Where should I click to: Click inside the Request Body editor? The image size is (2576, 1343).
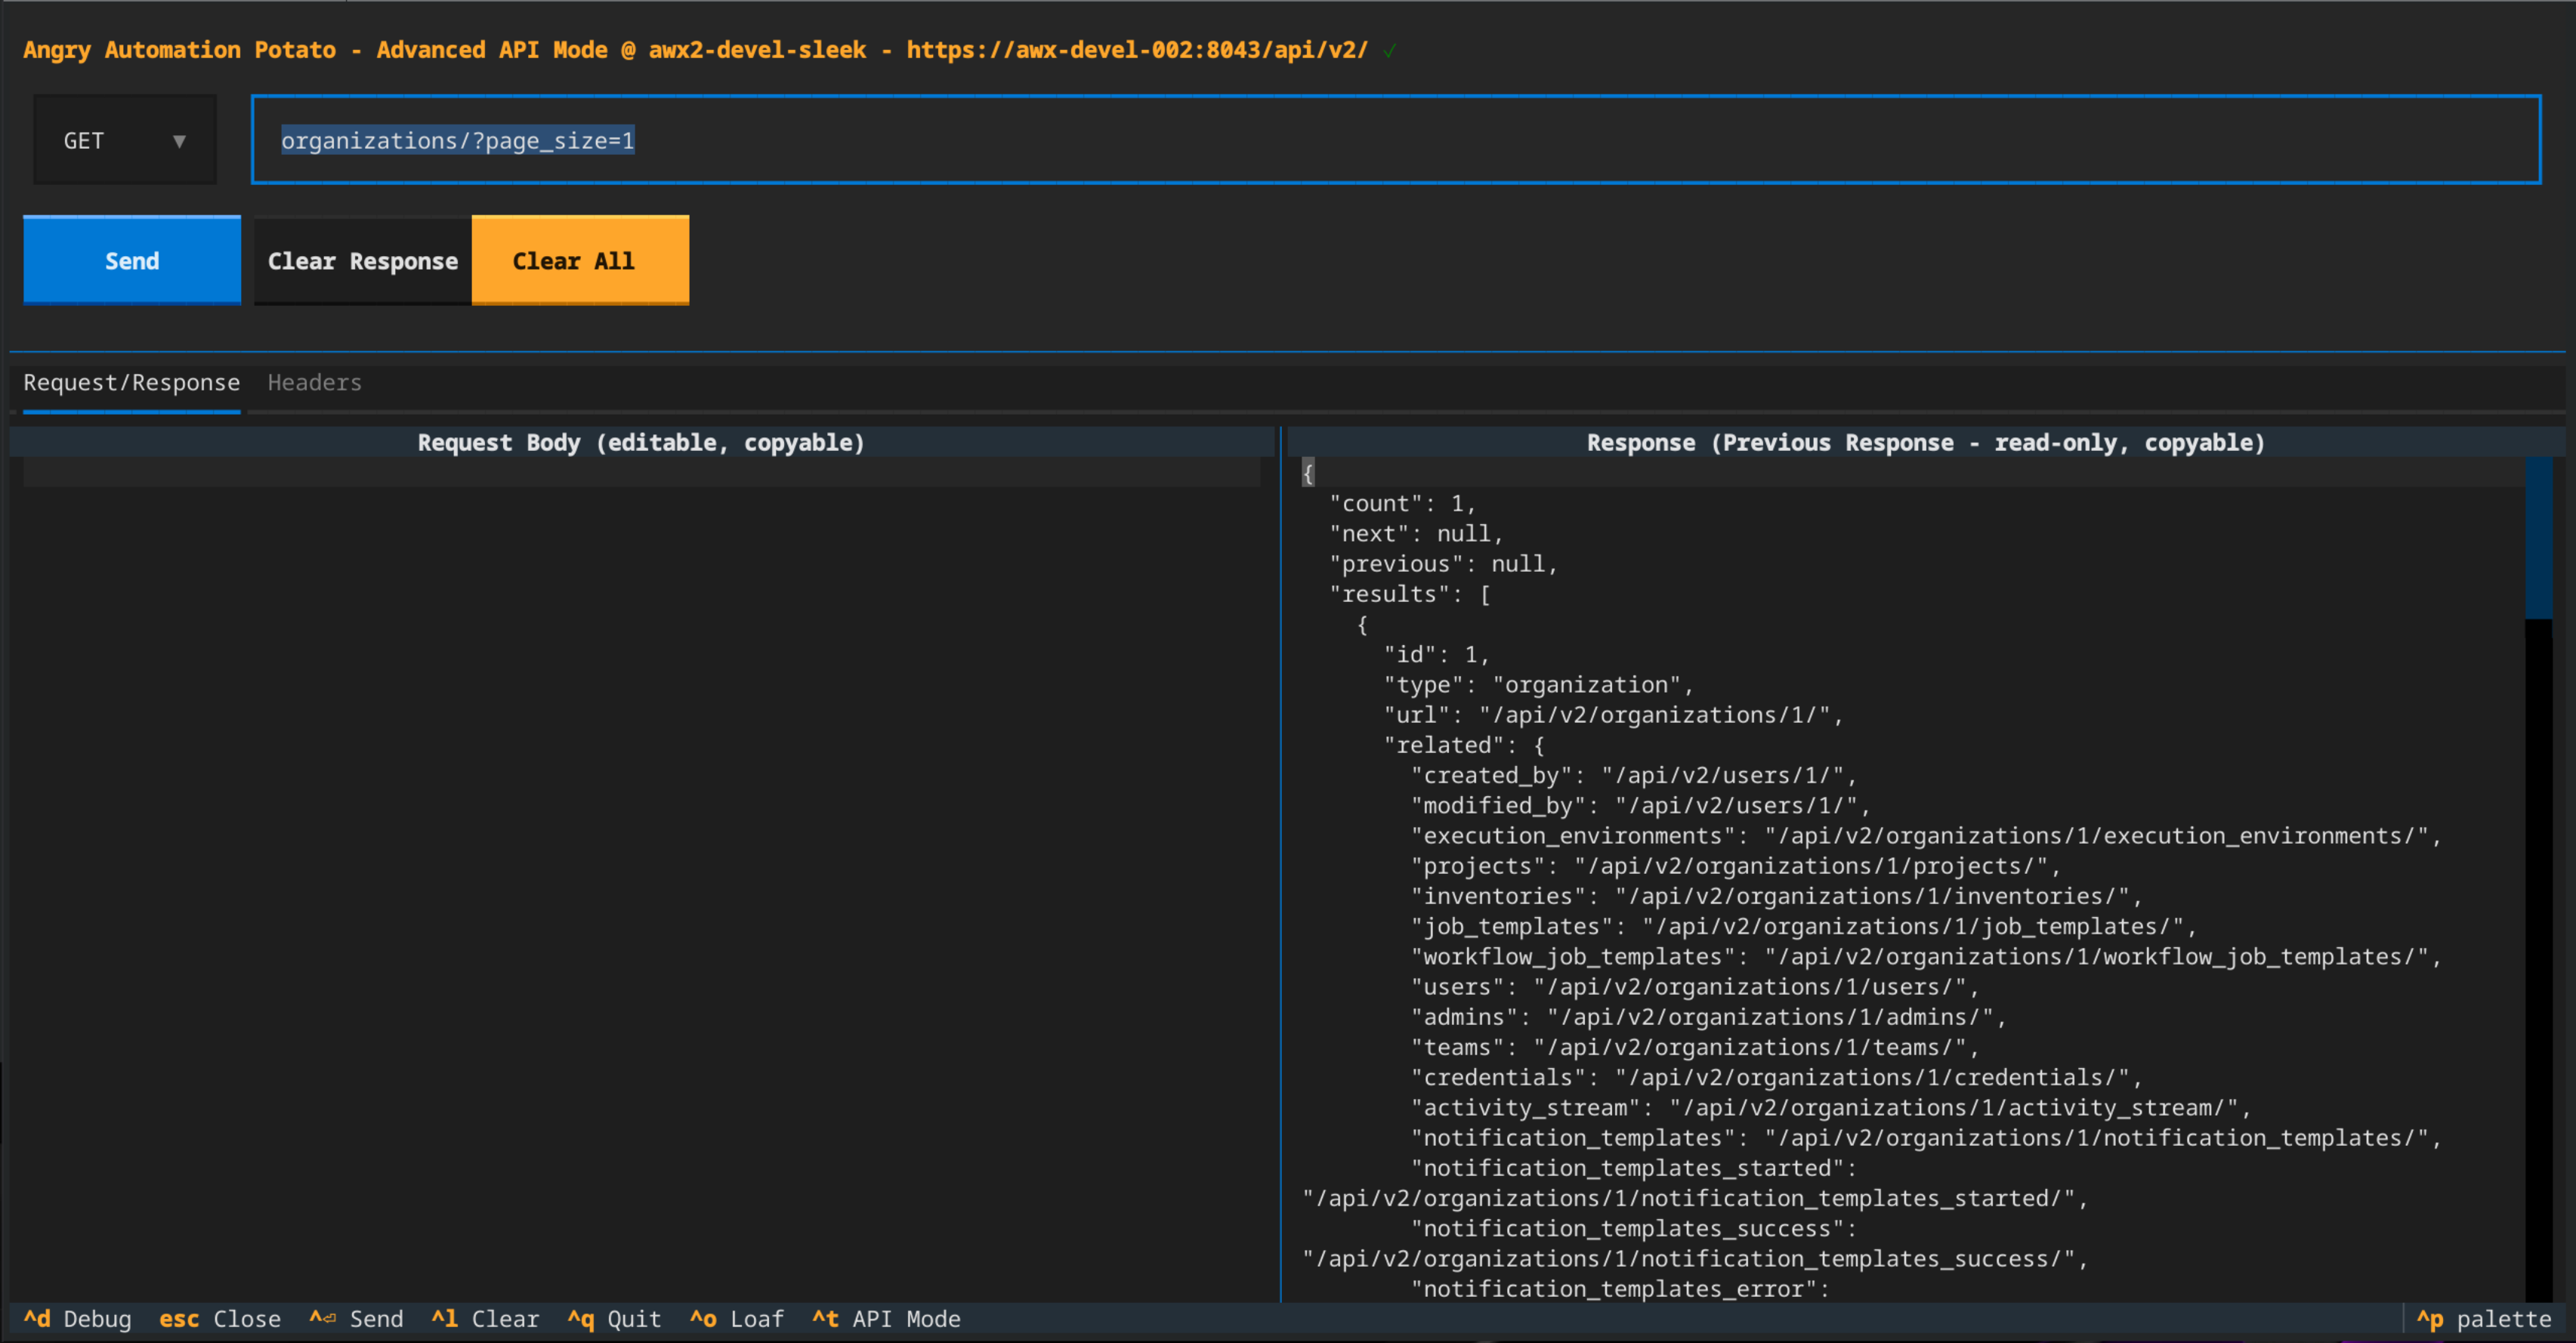click(641, 880)
